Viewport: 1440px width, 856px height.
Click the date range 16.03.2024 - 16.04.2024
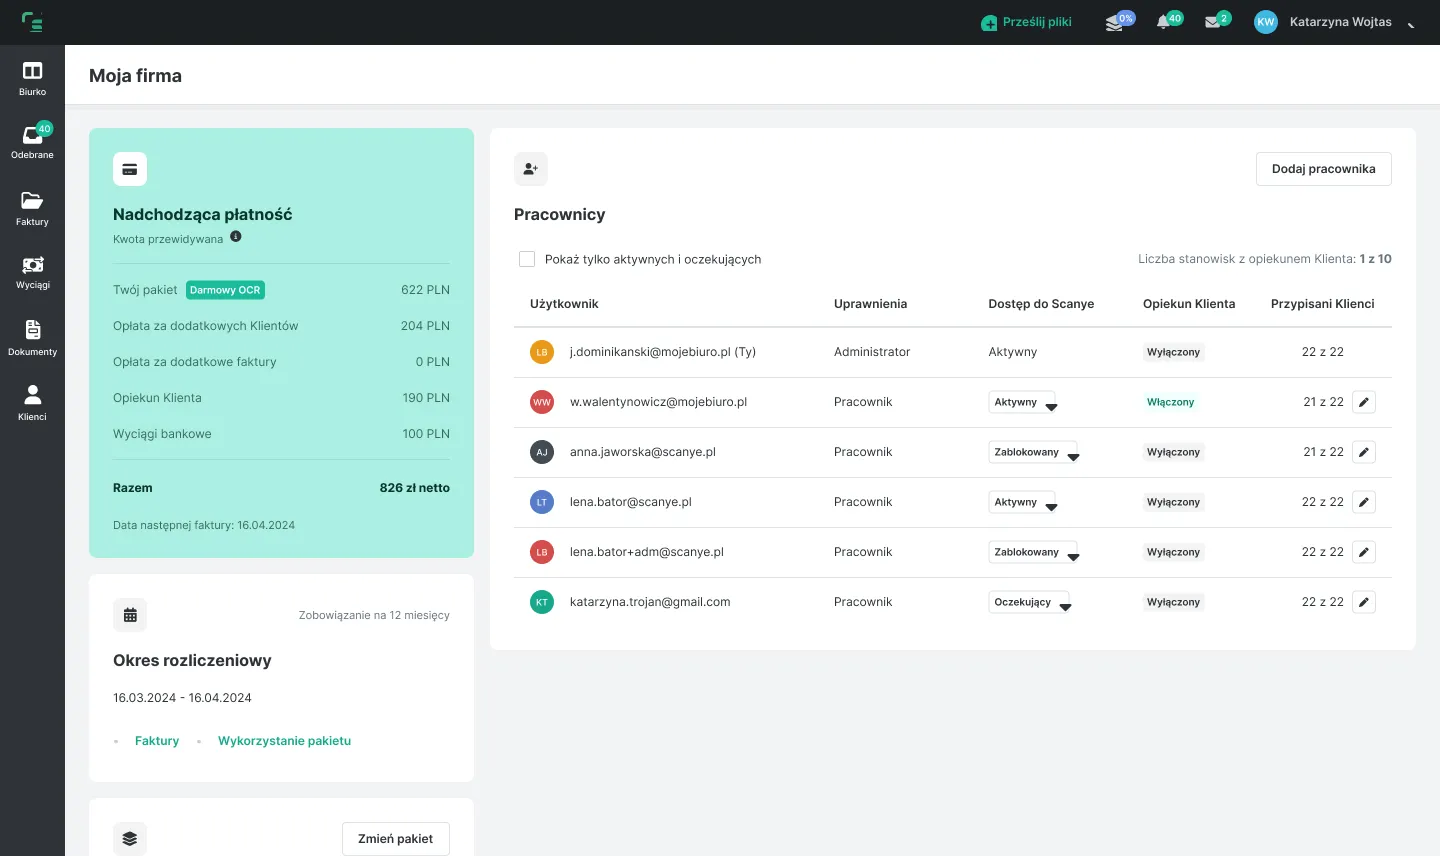[x=182, y=698]
